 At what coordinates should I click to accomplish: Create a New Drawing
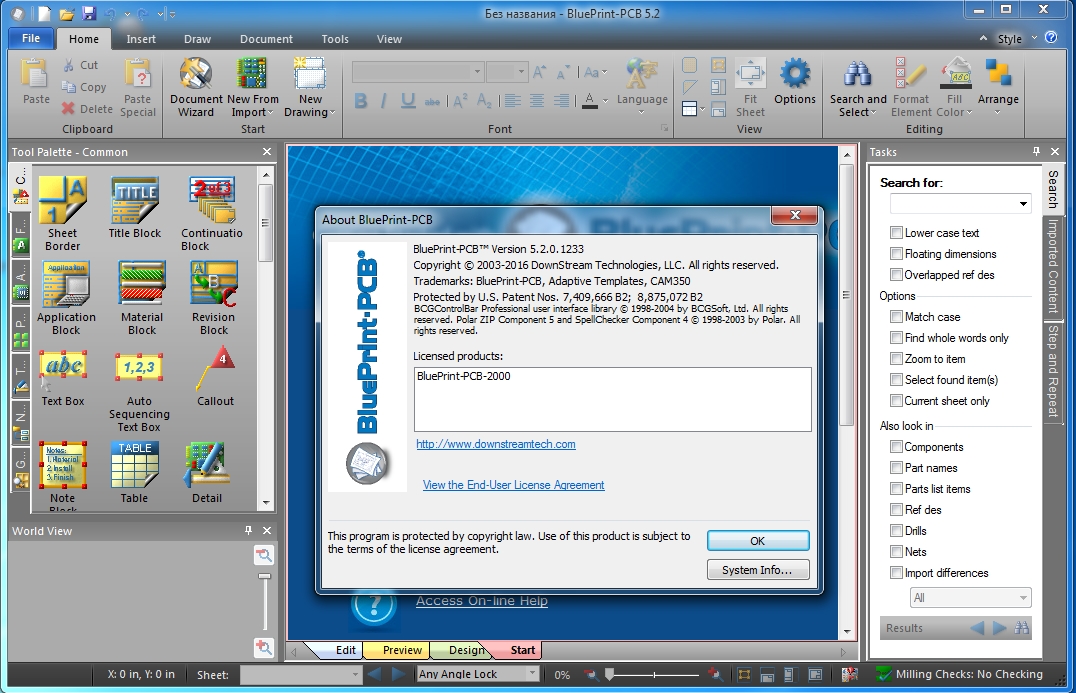pyautogui.click(x=309, y=86)
